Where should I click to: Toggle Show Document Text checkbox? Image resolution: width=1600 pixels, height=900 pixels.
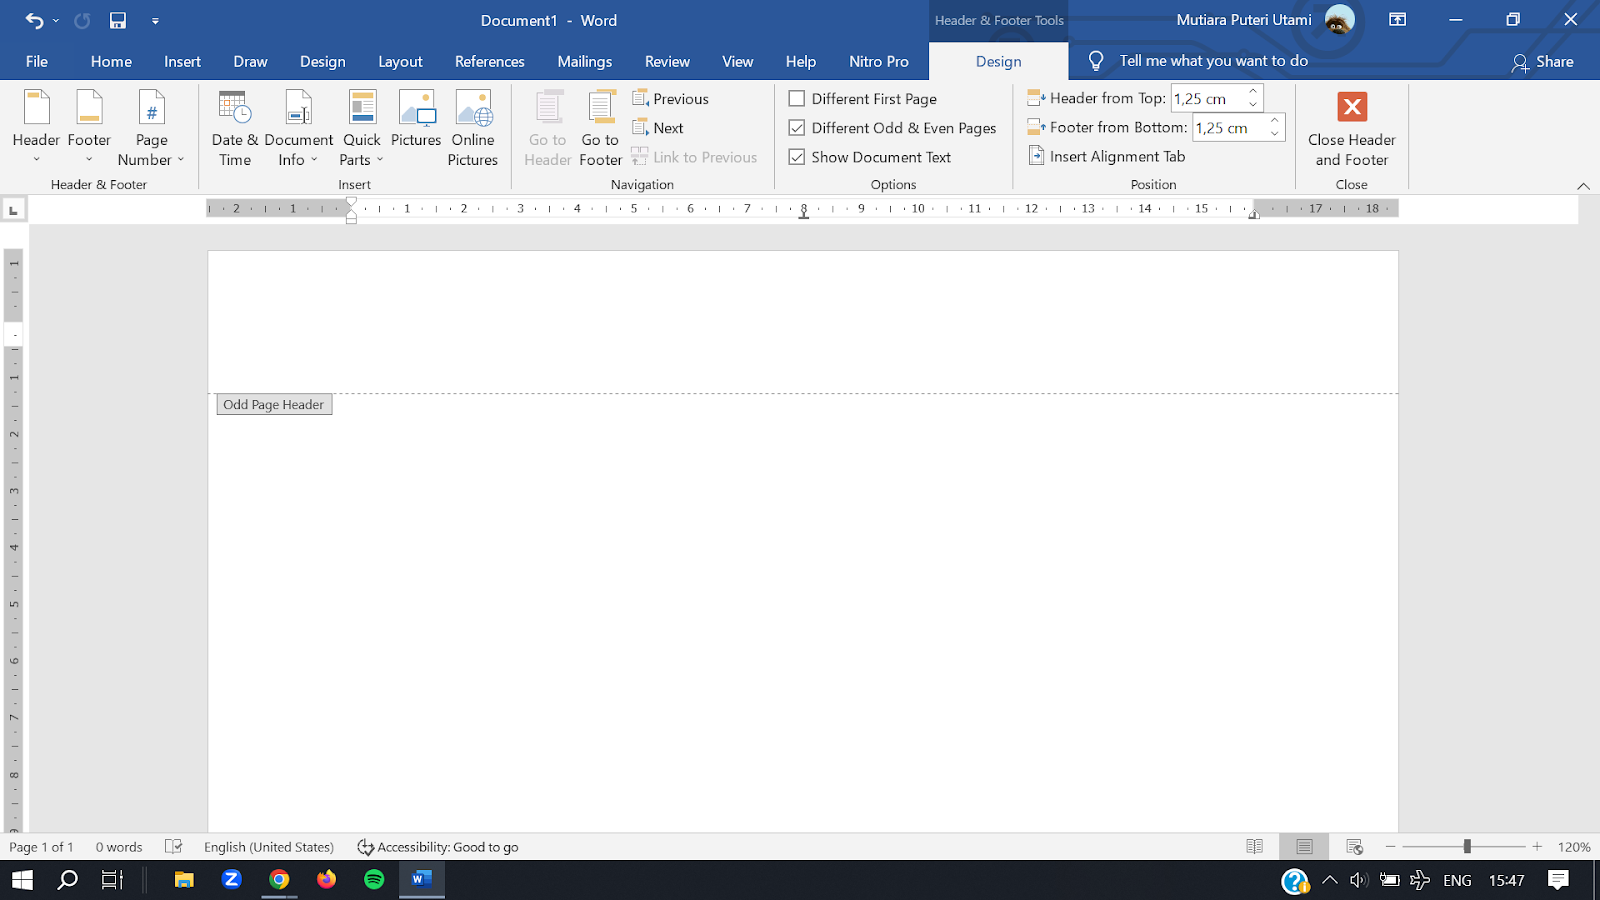(x=797, y=157)
